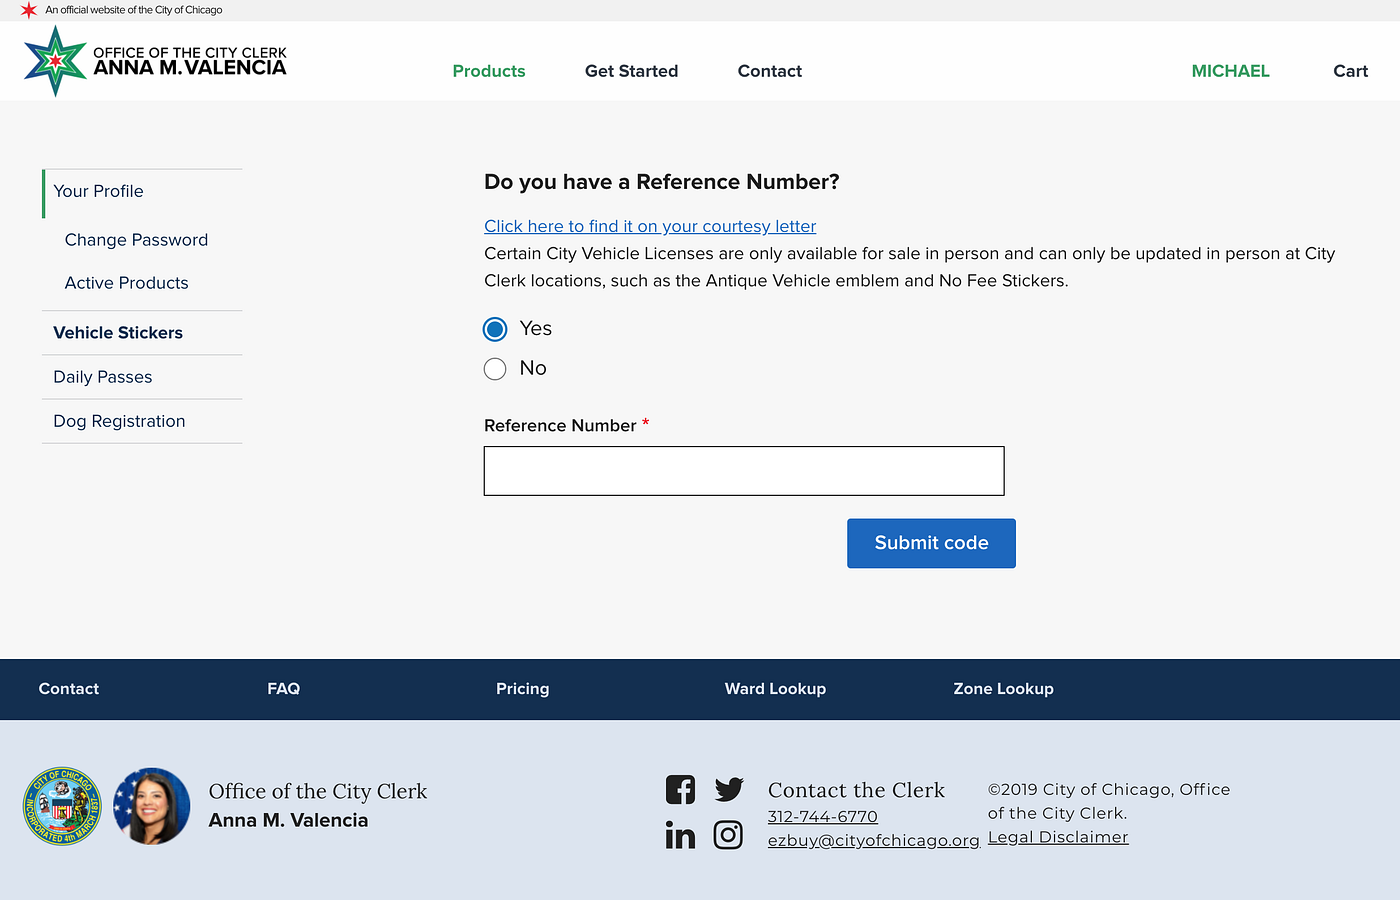The width and height of the screenshot is (1400, 900).
Task: Select the No radio button
Action: [495, 368]
